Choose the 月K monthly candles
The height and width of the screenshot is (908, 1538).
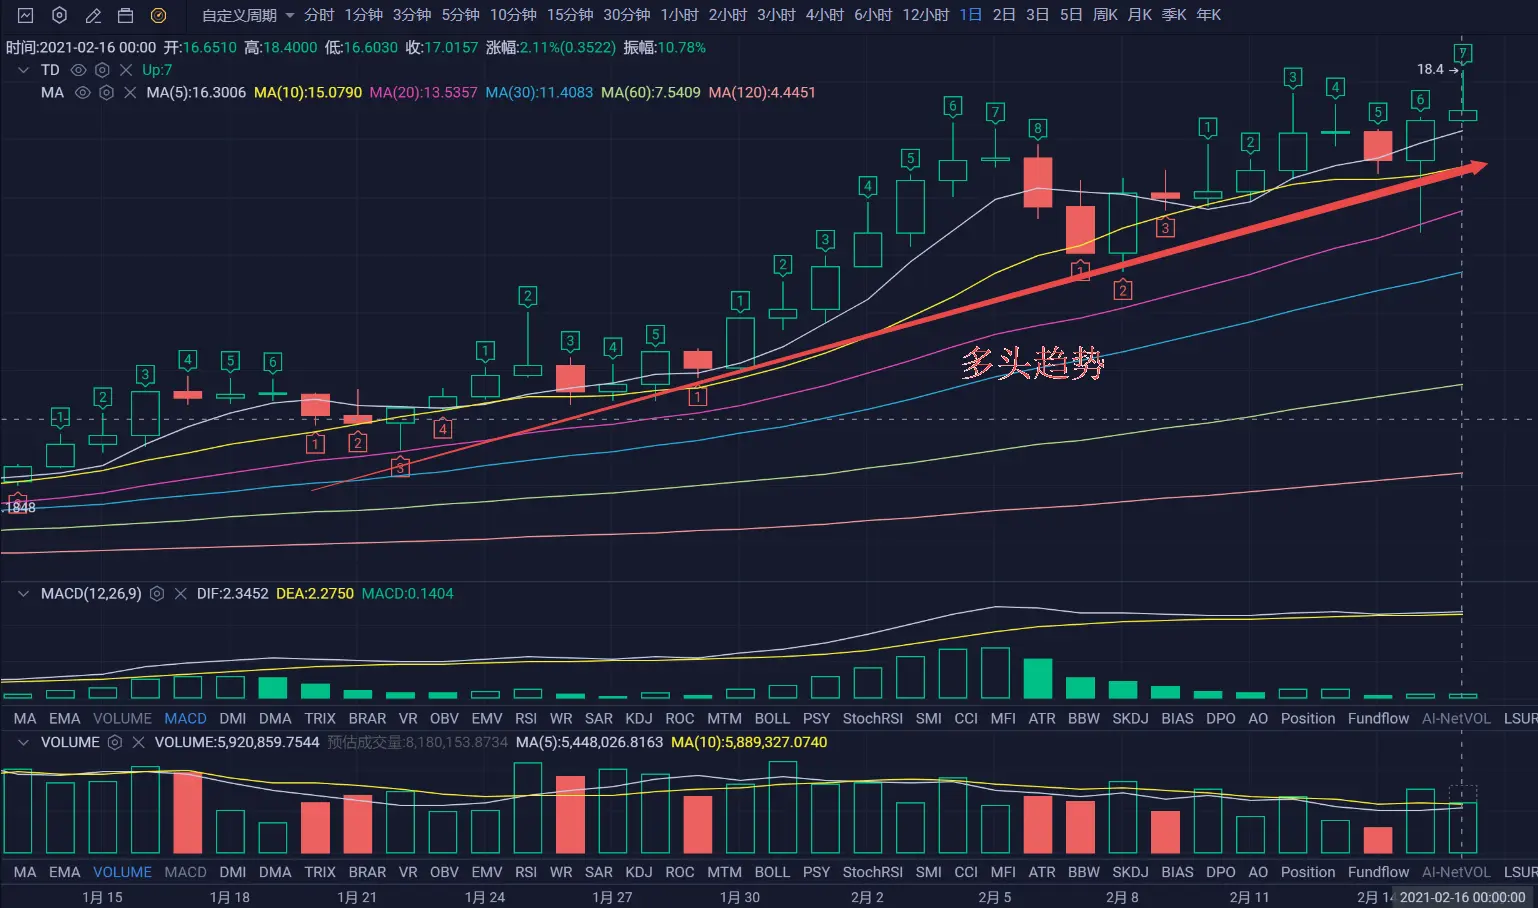tap(1140, 15)
